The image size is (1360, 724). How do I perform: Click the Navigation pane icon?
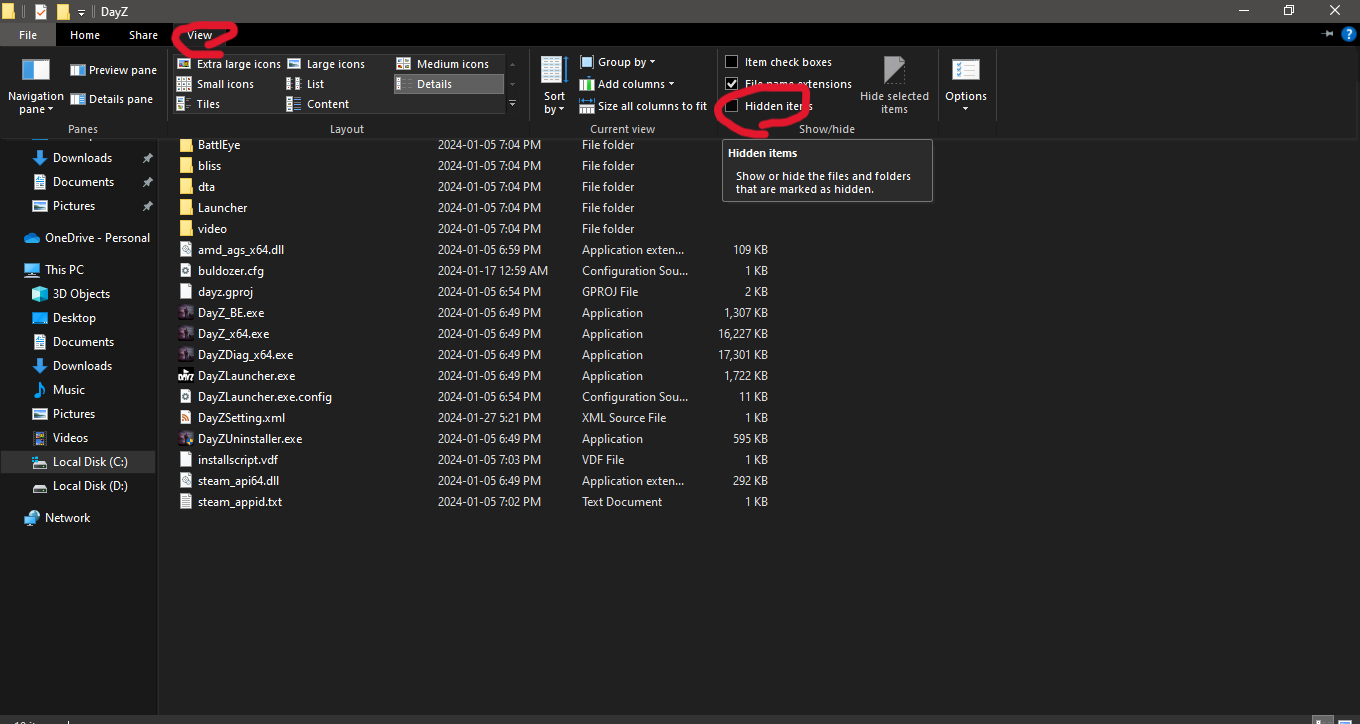[x=36, y=70]
